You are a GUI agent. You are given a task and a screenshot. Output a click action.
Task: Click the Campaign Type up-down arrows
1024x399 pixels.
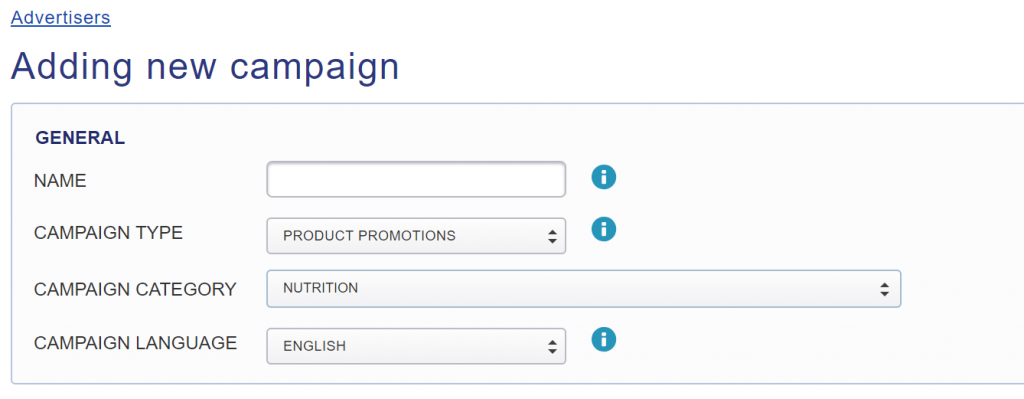[552, 236]
